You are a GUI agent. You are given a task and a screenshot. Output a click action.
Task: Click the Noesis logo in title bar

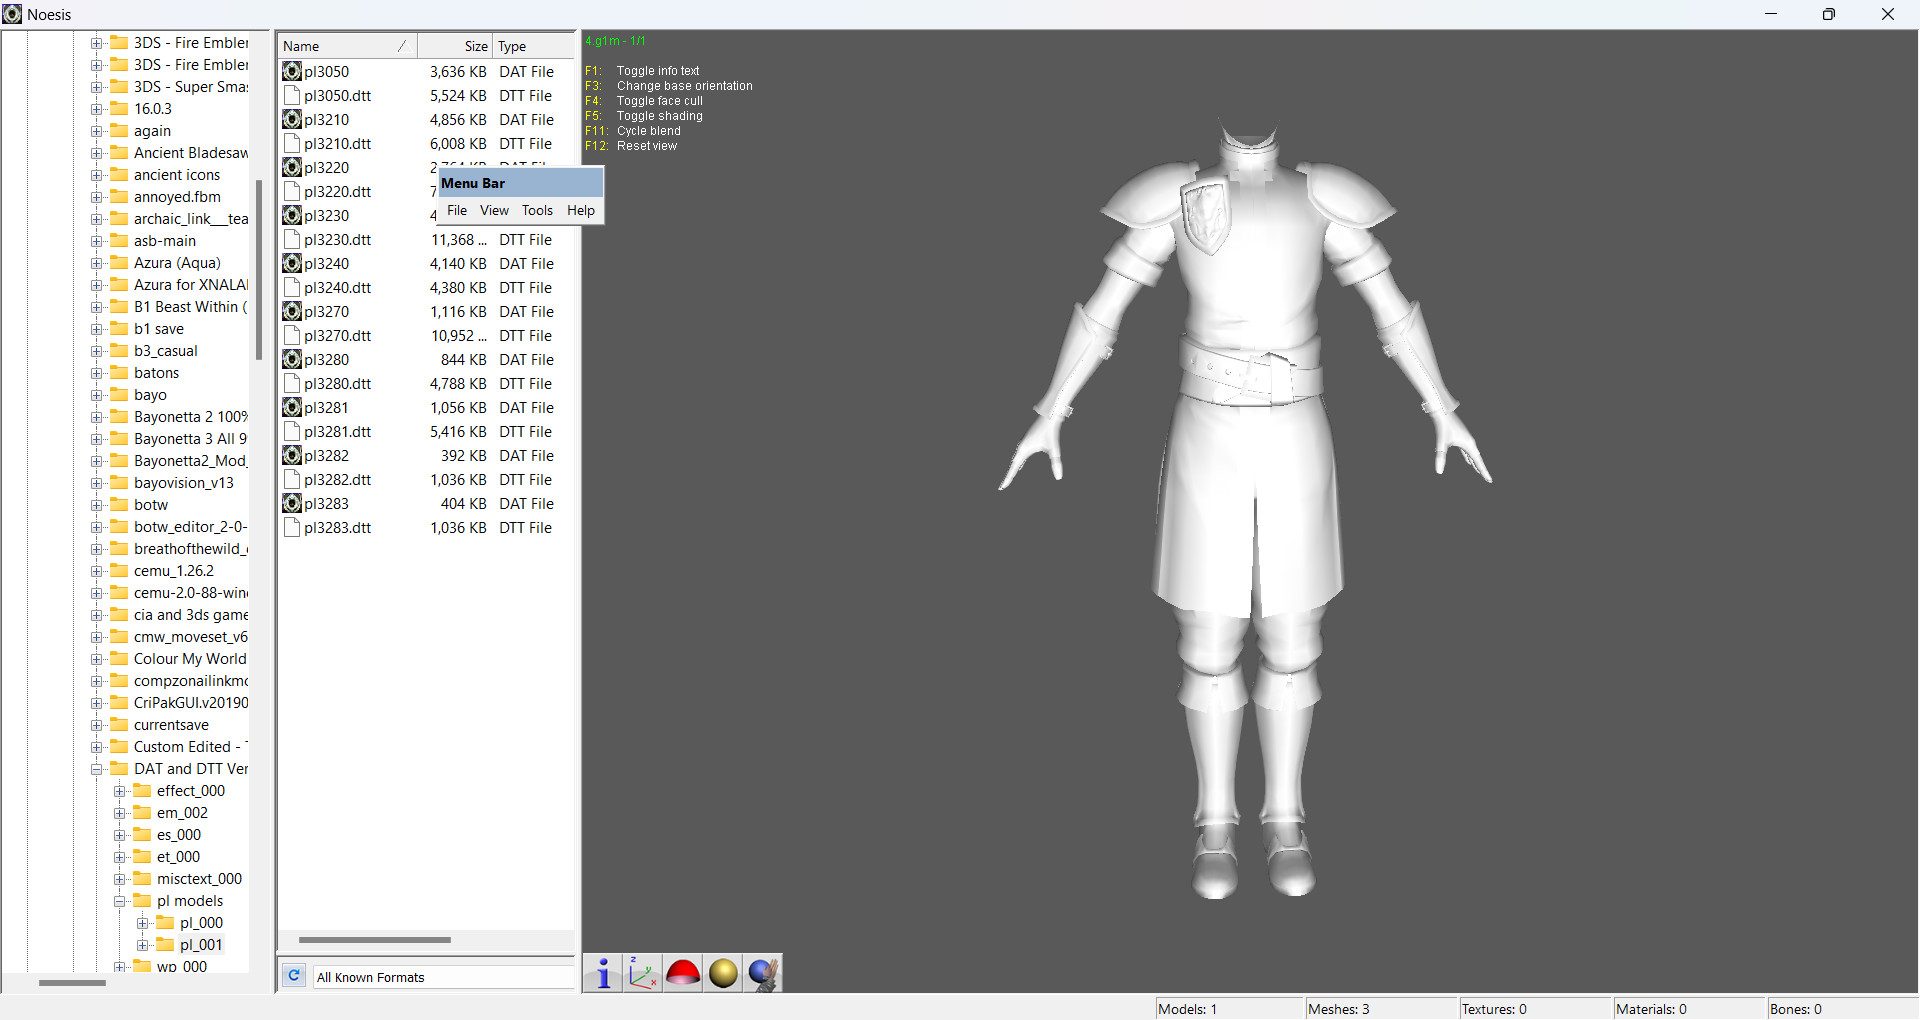13,14
